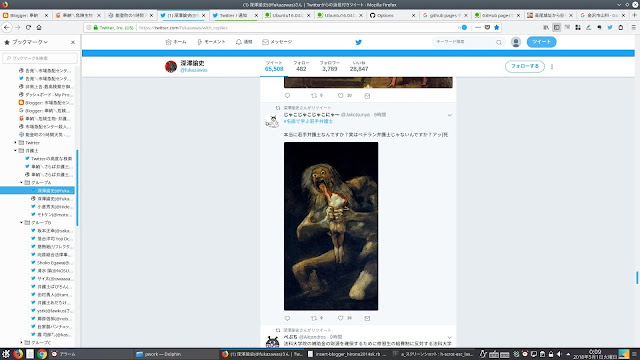Viewport: 640px width, 360px height.
Task: Select the Likes tab showing 28,847
Action: tap(359, 66)
